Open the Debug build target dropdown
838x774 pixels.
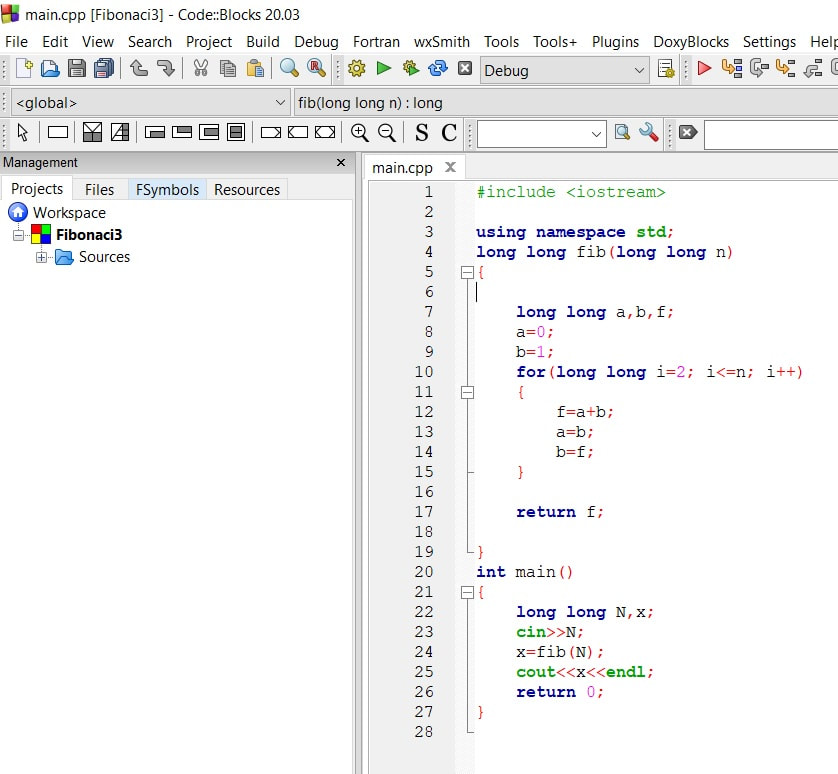pos(564,70)
